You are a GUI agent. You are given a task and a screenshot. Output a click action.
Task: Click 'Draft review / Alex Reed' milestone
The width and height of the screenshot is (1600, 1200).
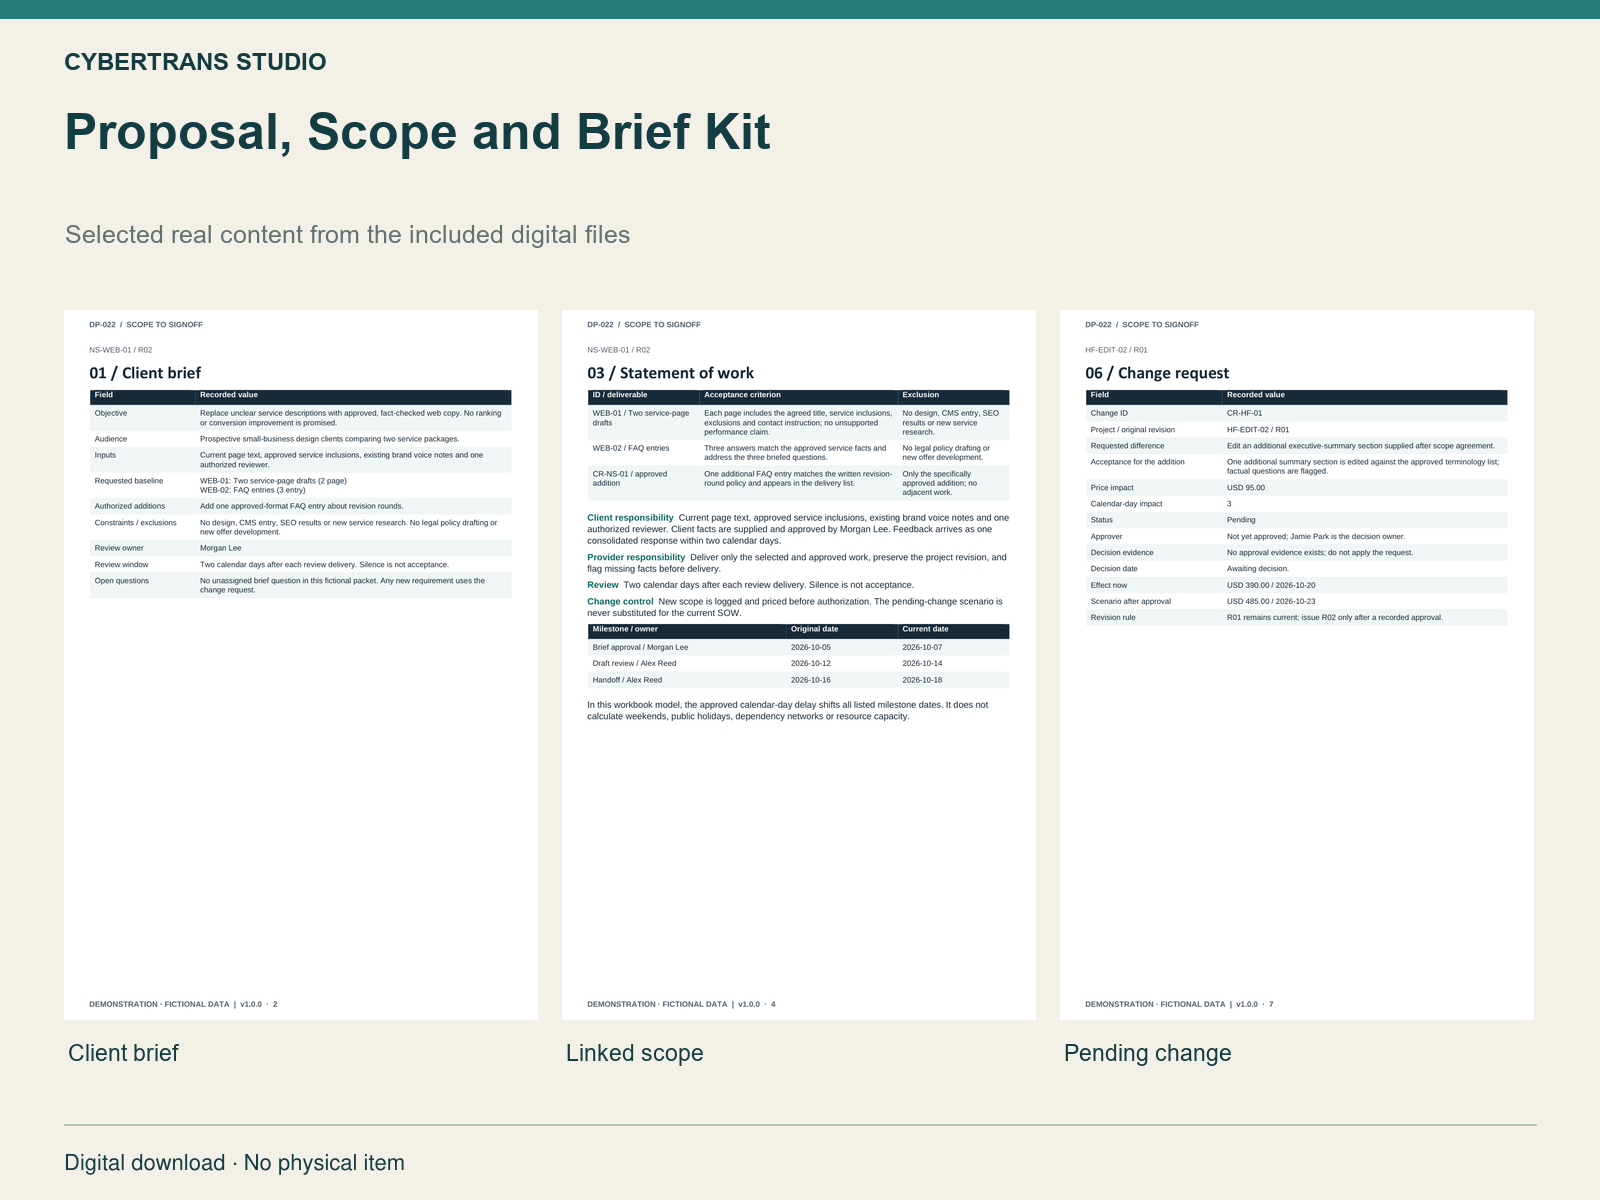coord(634,663)
